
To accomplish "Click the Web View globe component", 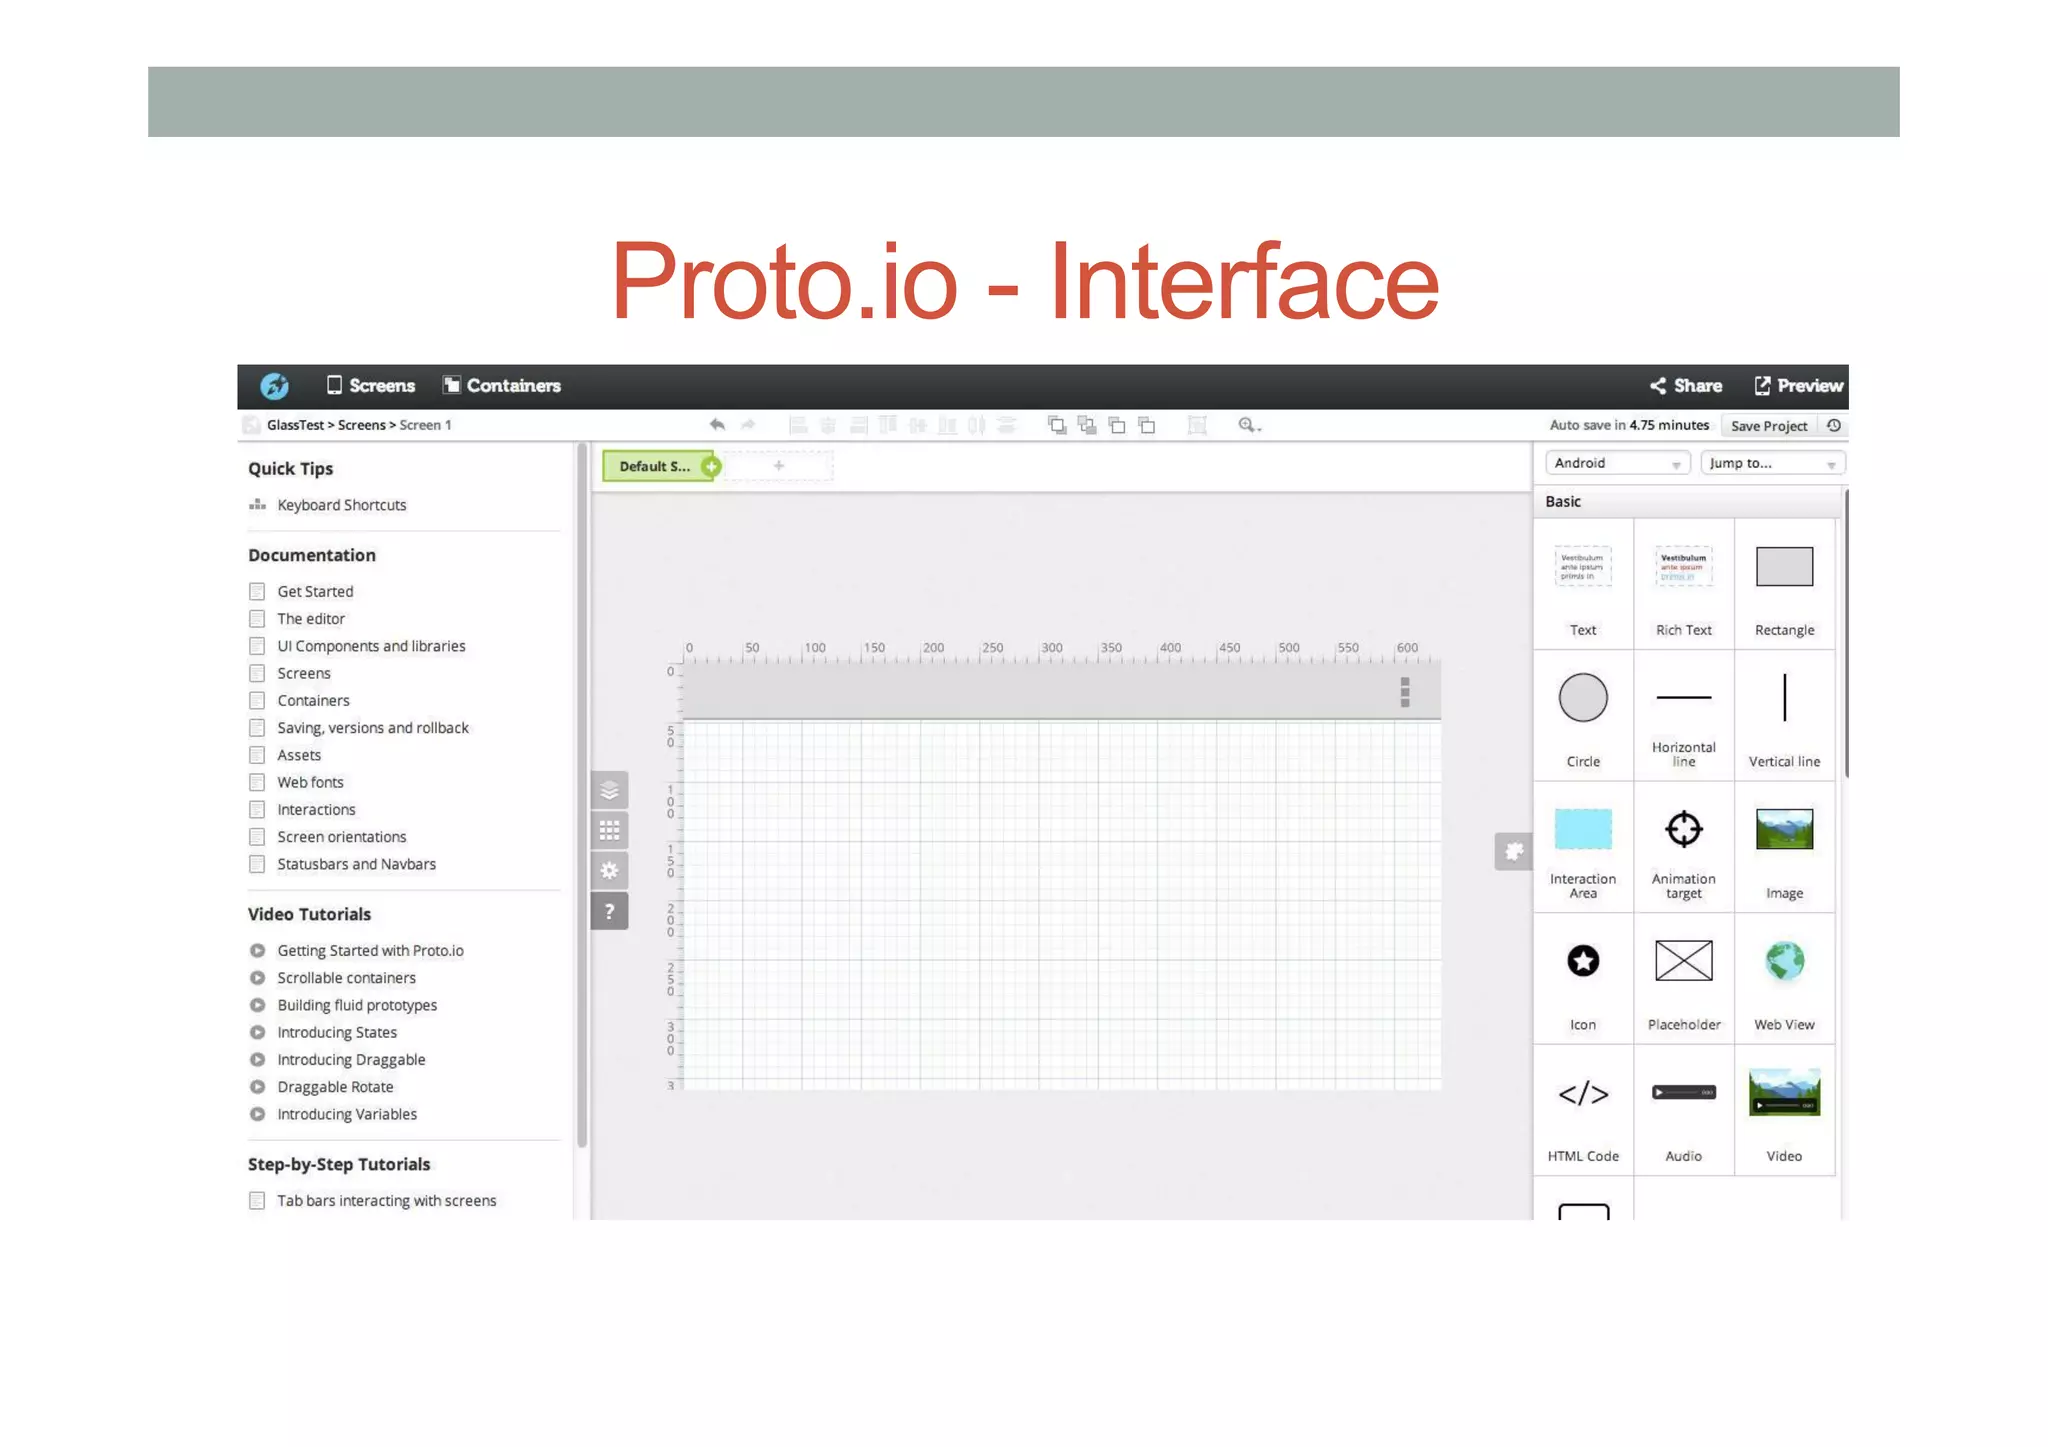I will pos(1784,961).
